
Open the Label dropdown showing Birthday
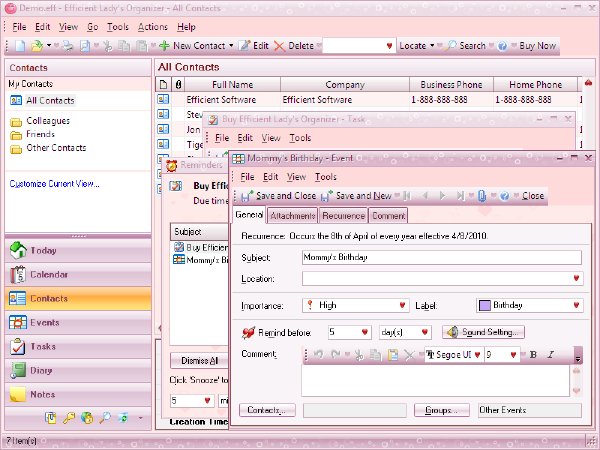point(576,305)
